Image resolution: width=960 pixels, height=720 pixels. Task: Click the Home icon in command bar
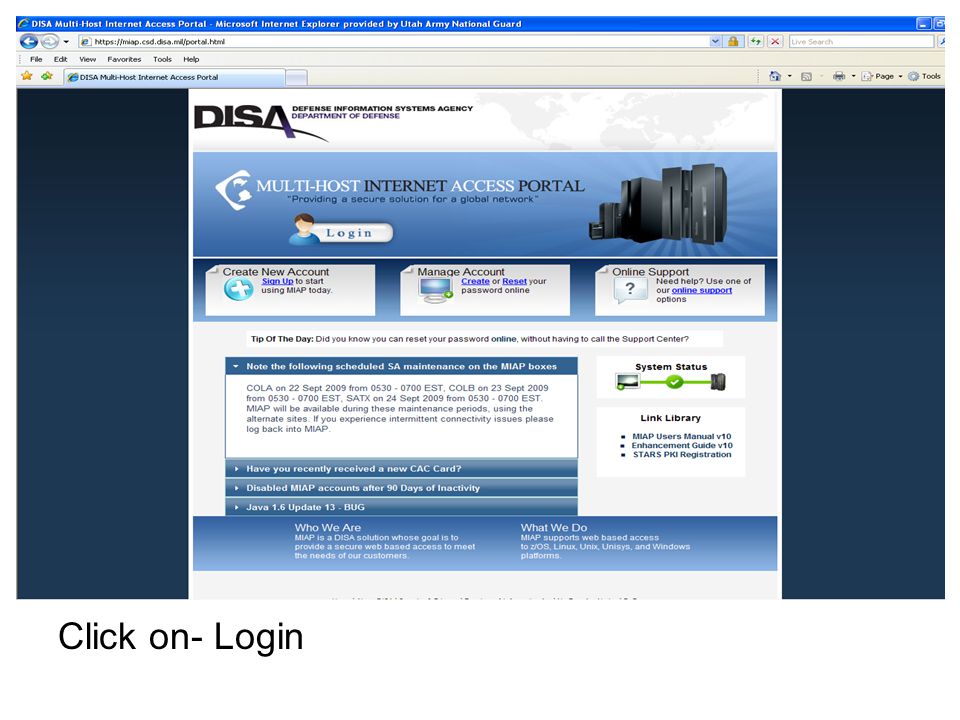774,77
